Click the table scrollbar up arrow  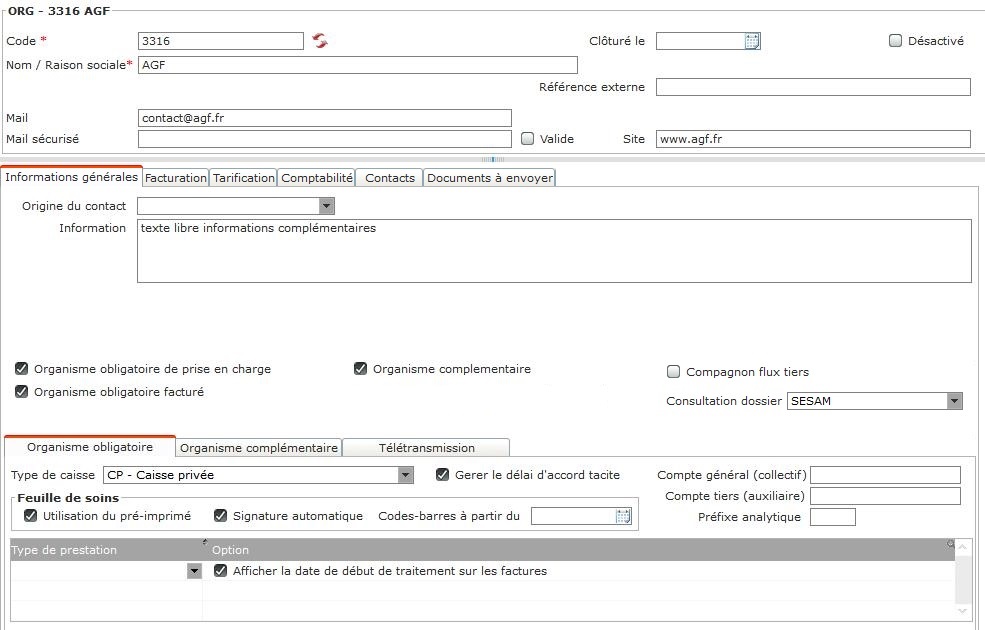click(962, 547)
